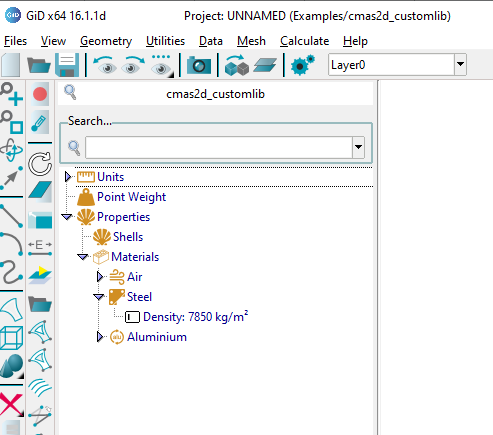Click the New project toolbar icon
The image size is (493, 435).
pos(11,65)
